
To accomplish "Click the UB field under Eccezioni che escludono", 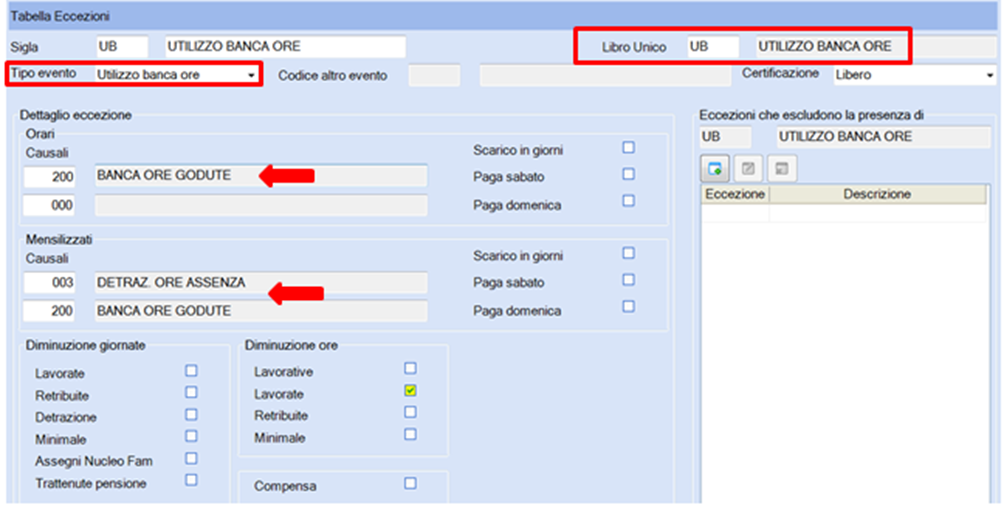I will 726,137.
